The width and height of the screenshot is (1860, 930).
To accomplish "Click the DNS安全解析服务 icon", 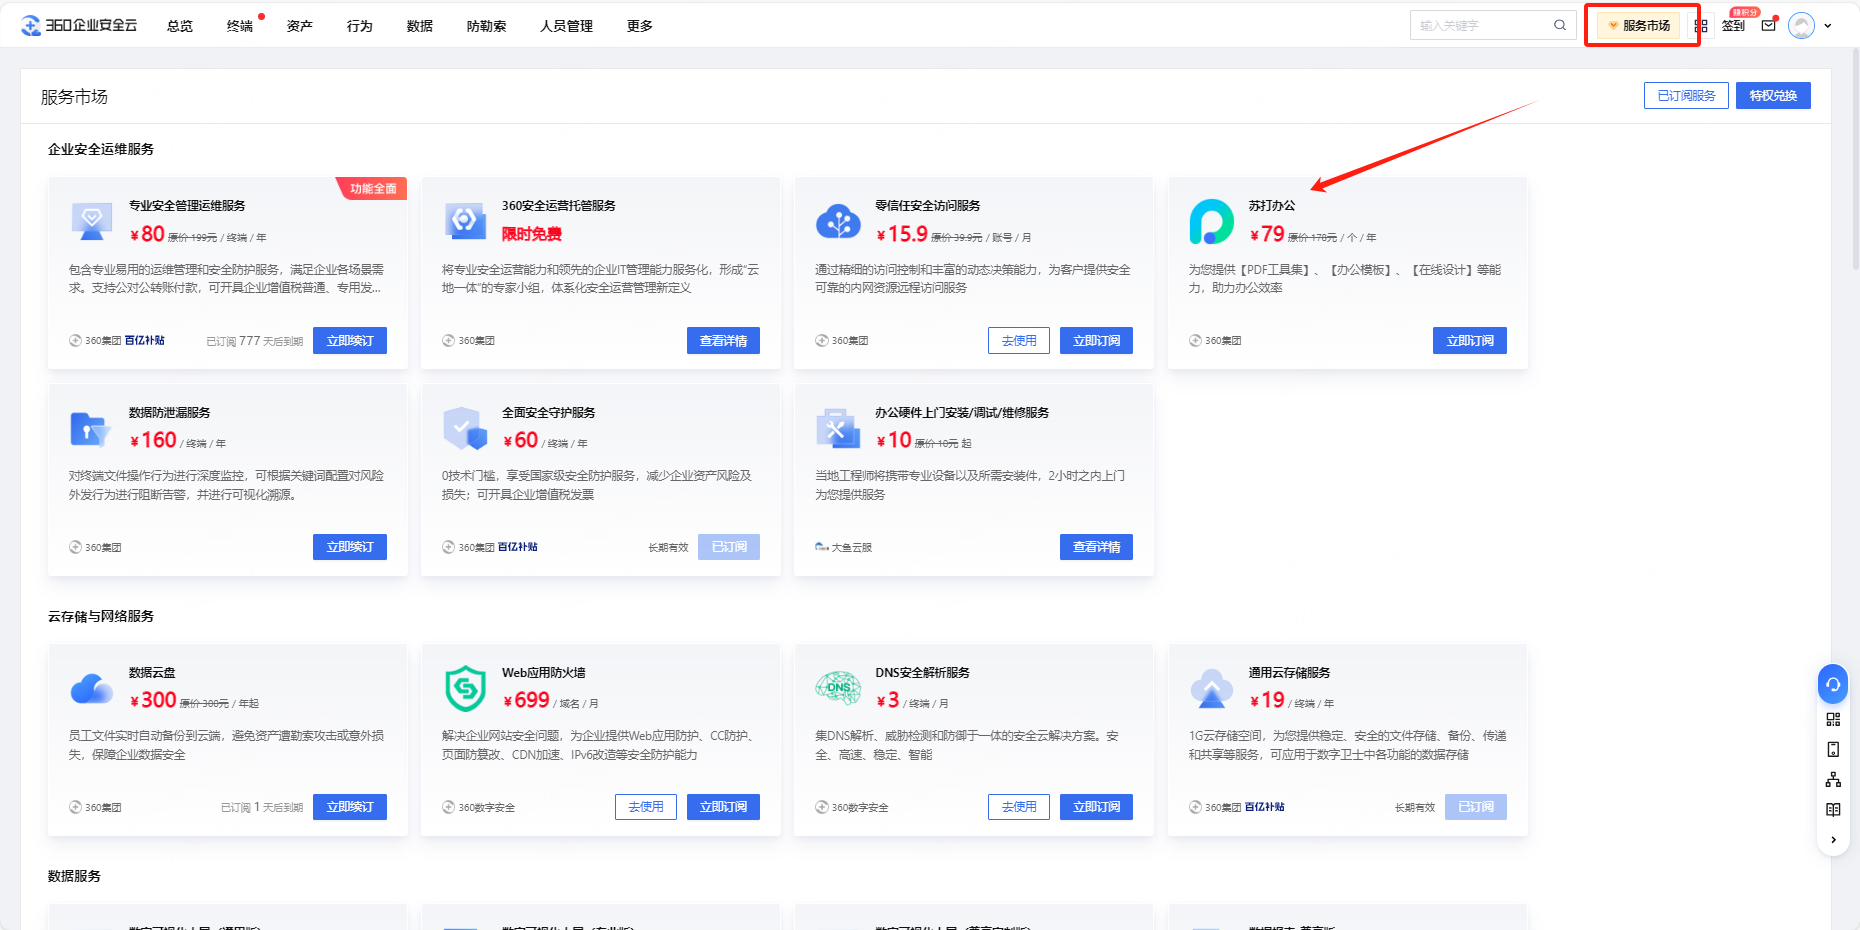I will pos(838,688).
